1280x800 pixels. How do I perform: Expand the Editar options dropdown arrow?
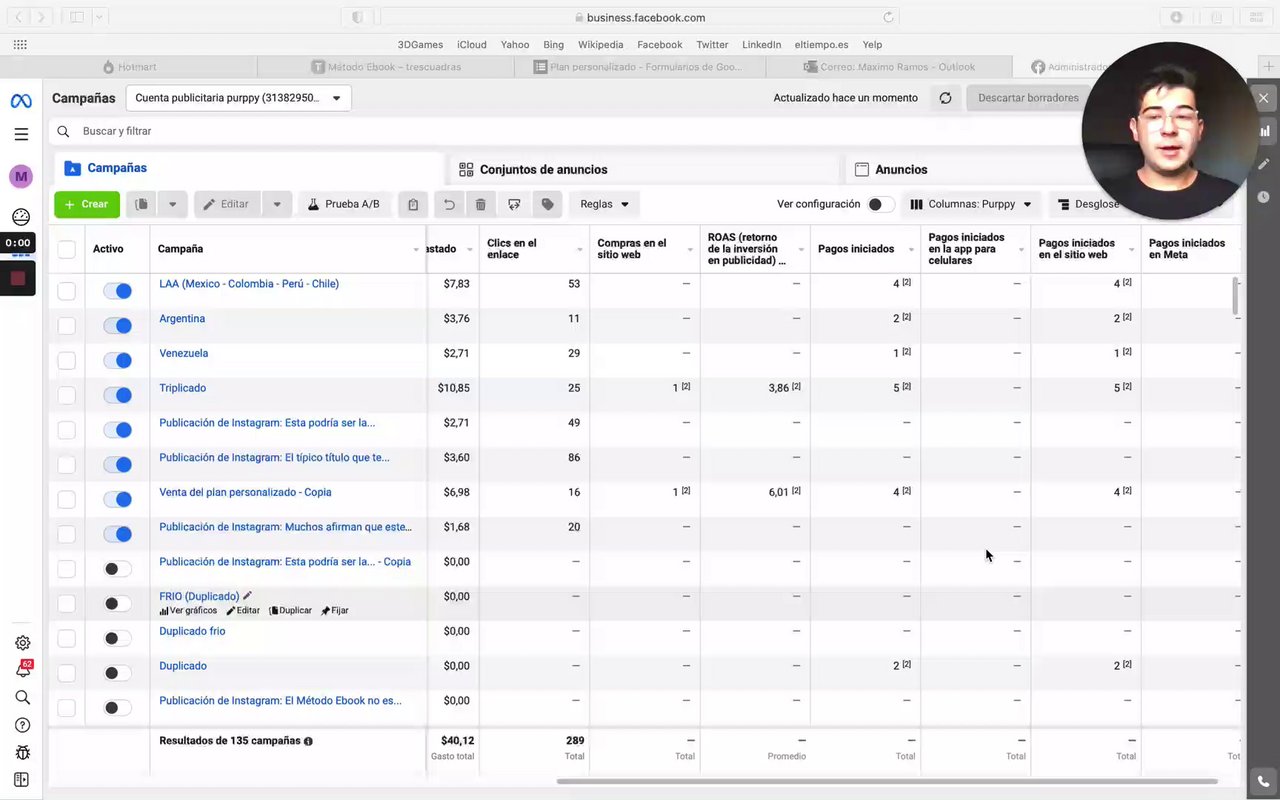tap(277, 204)
